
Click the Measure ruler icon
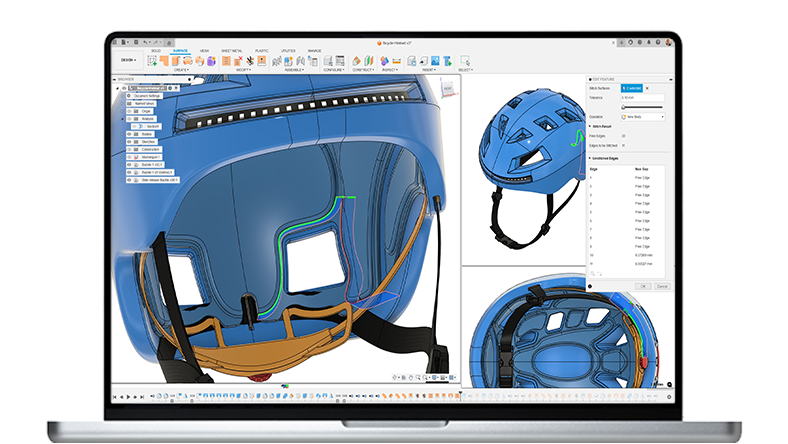pyautogui.click(x=397, y=61)
